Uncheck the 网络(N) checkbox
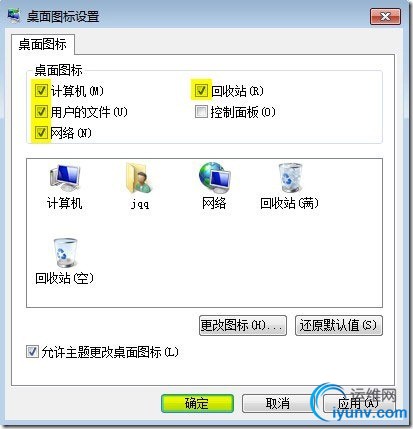This screenshot has height=429, width=413. (x=41, y=133)
